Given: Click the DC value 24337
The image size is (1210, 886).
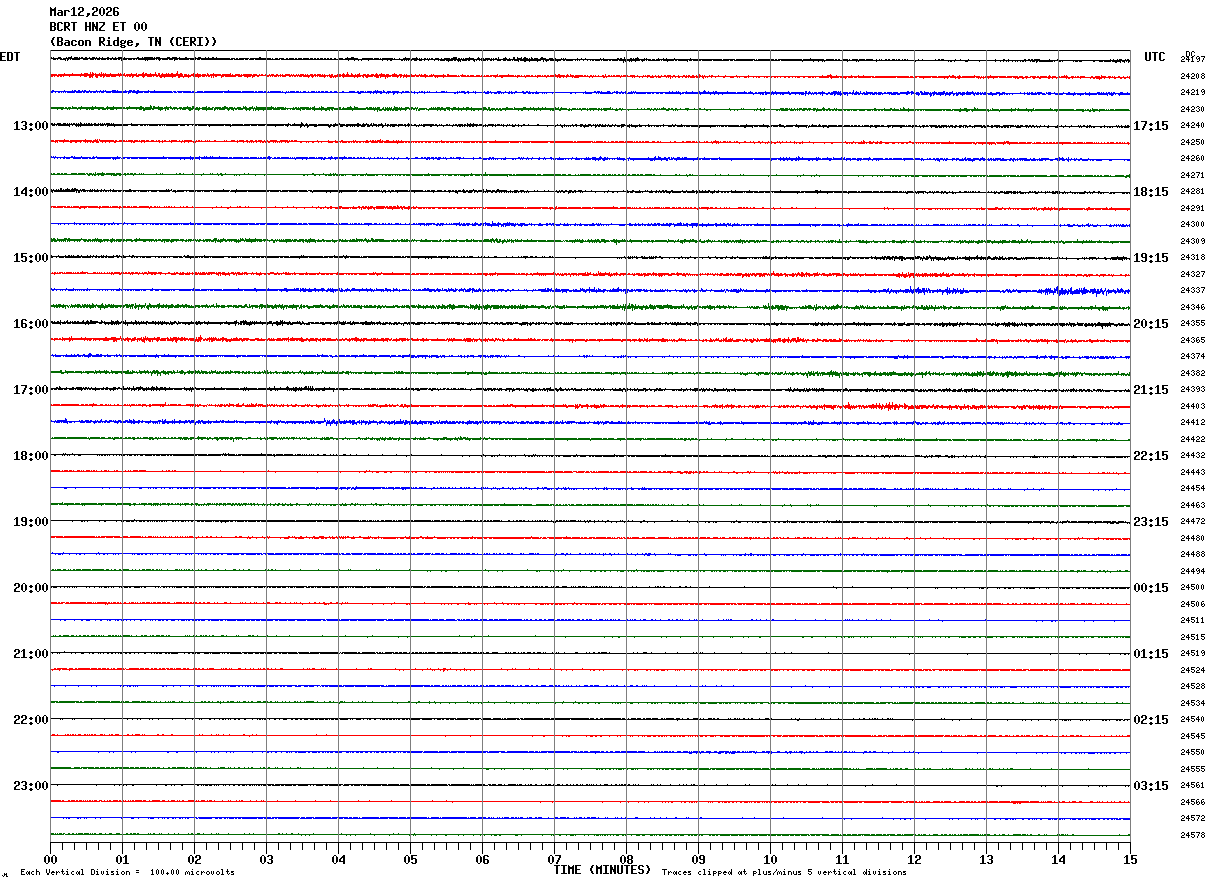Looking at the screenshot, I should [1192, 290].
